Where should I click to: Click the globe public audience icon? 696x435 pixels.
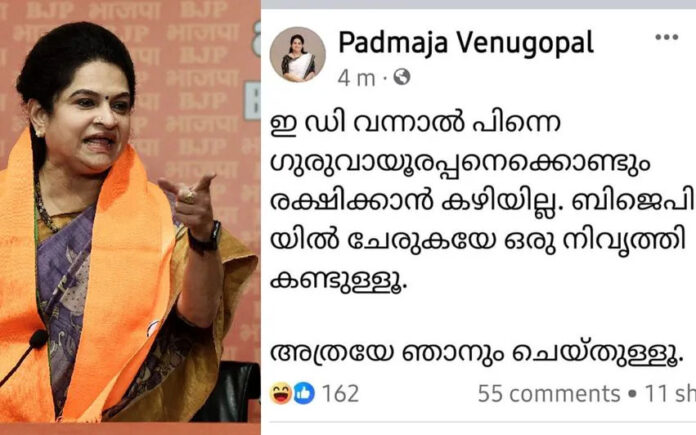(x=402, y=77)
